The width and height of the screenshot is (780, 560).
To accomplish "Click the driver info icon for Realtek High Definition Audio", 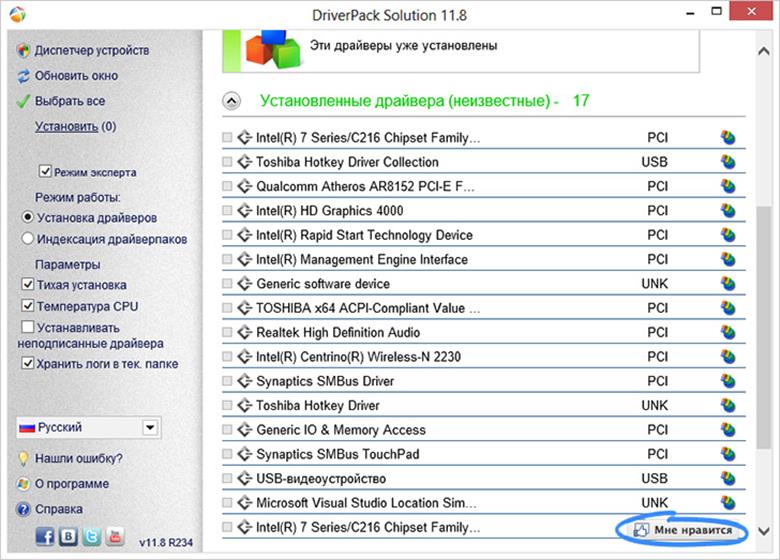I will coord(728,332).
